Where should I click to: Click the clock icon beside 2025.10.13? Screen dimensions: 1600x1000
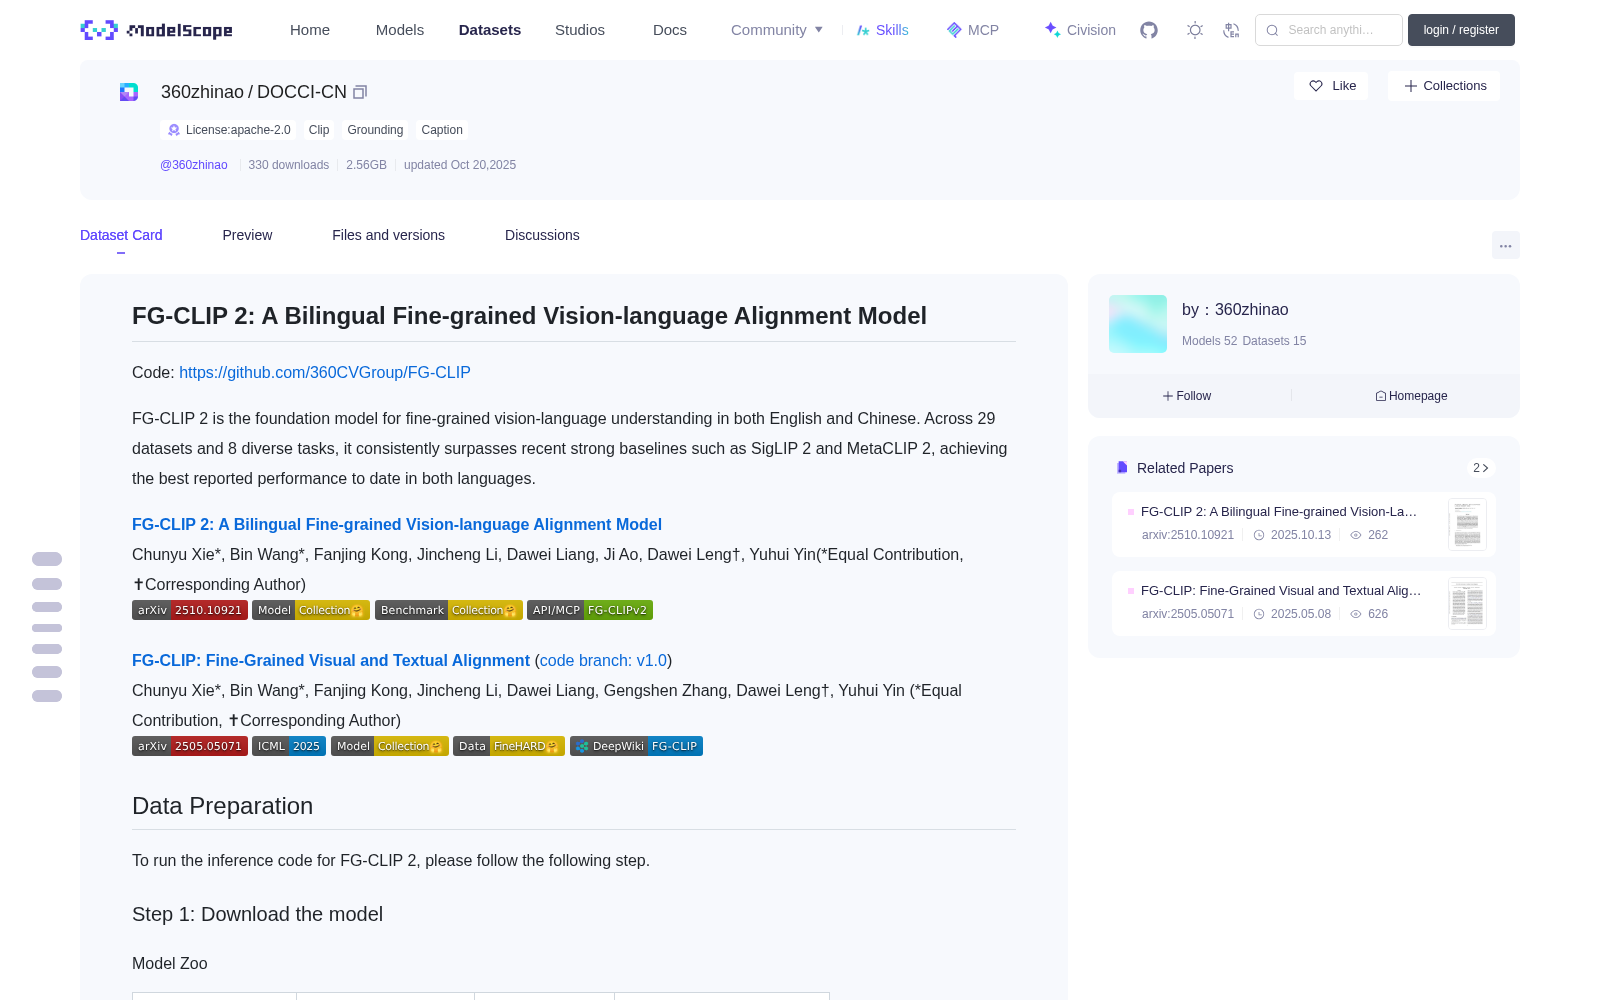click(x=1259, y=535)
